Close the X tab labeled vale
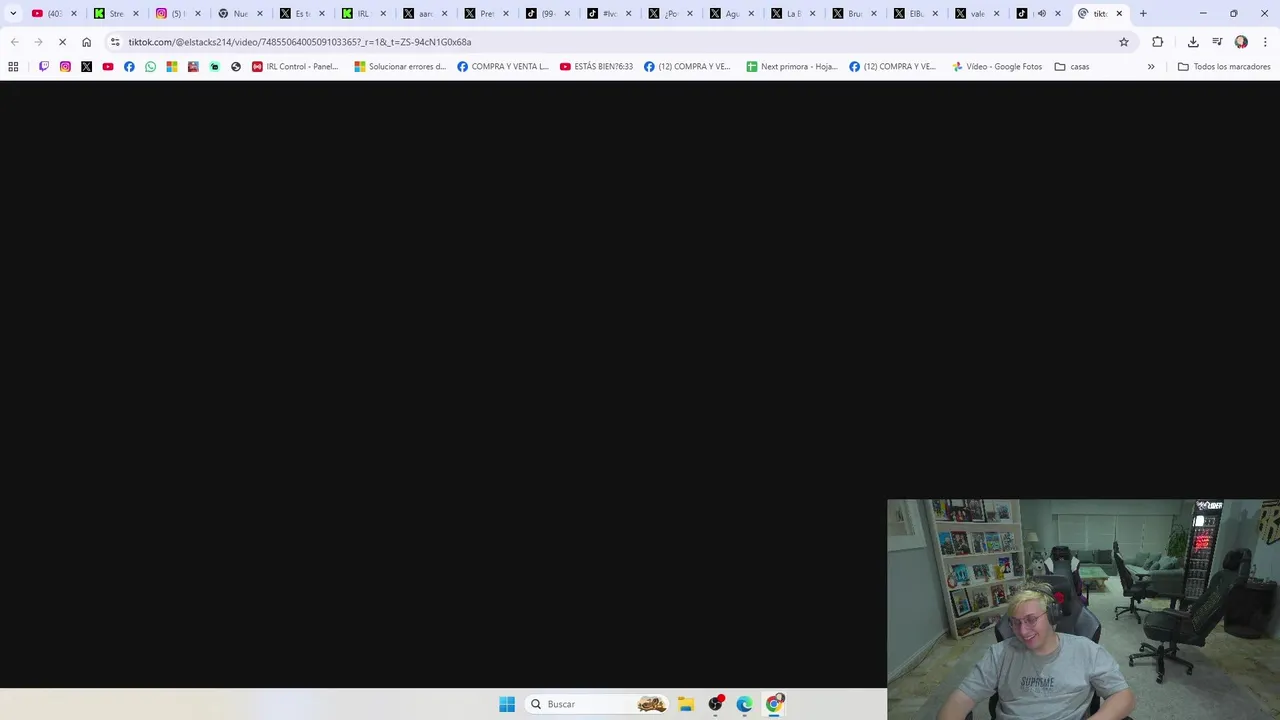1280x720 pixels. point(996,13)
